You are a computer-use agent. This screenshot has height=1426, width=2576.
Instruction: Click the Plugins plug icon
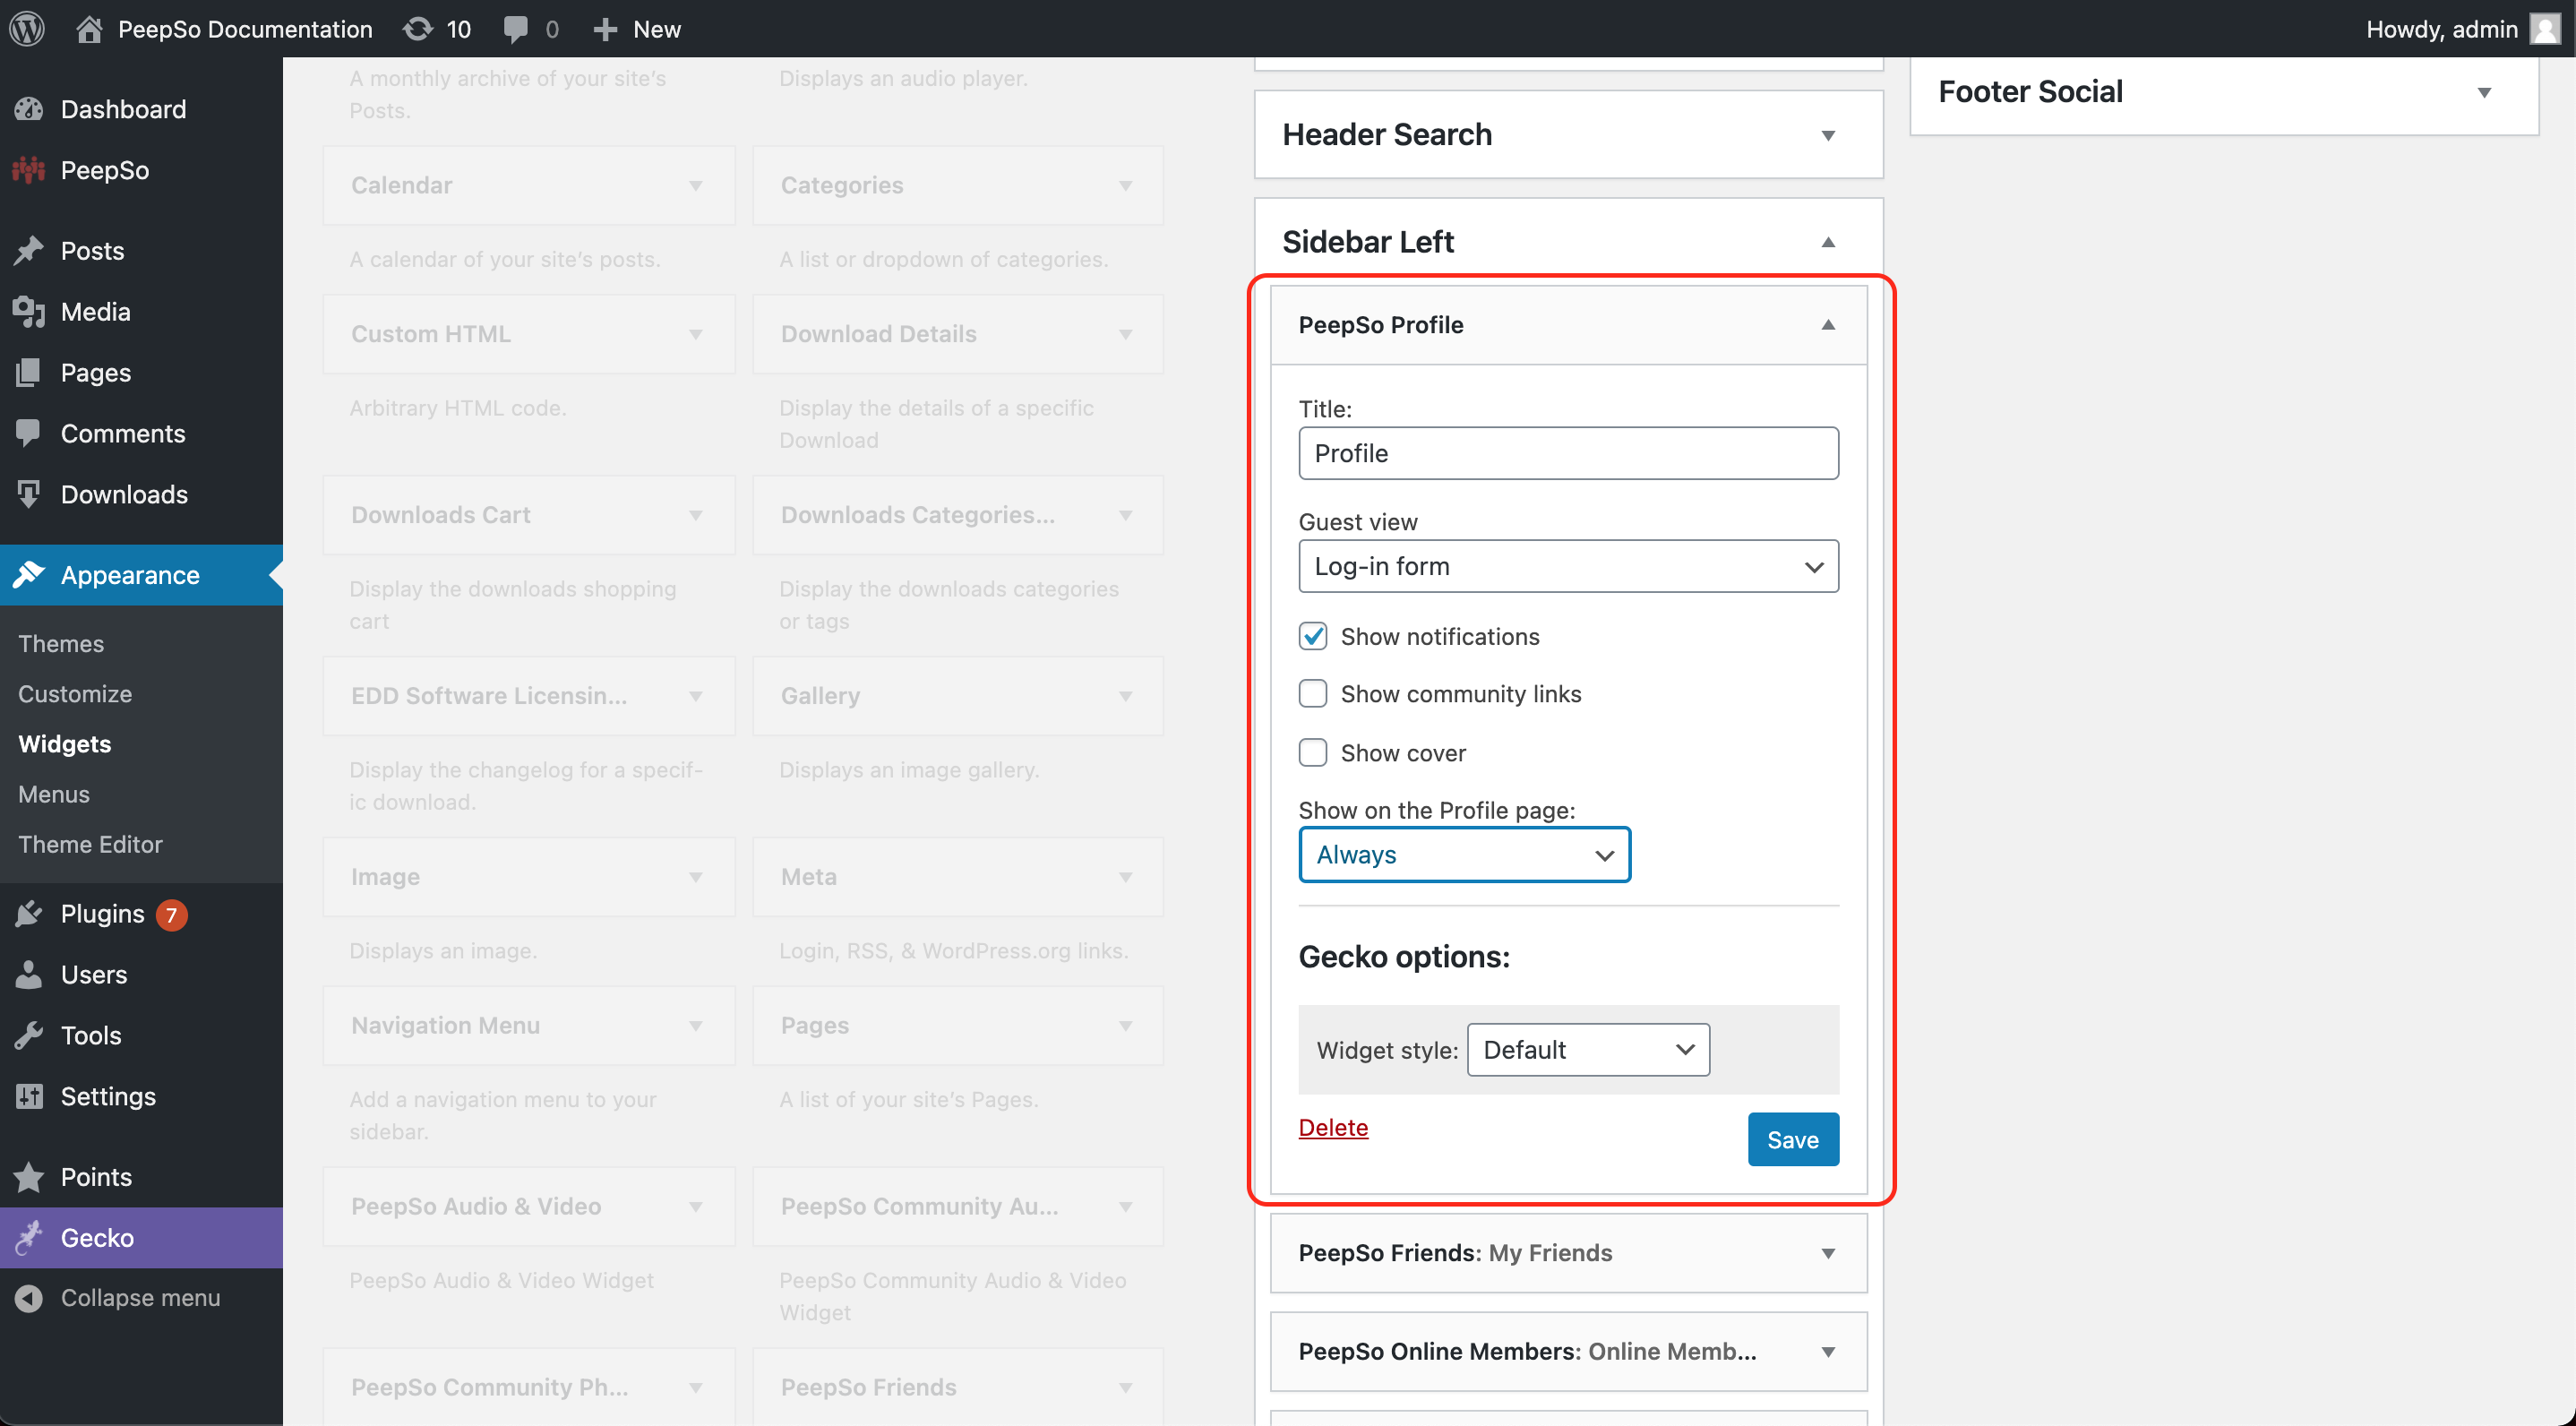[x=29, y=914]
